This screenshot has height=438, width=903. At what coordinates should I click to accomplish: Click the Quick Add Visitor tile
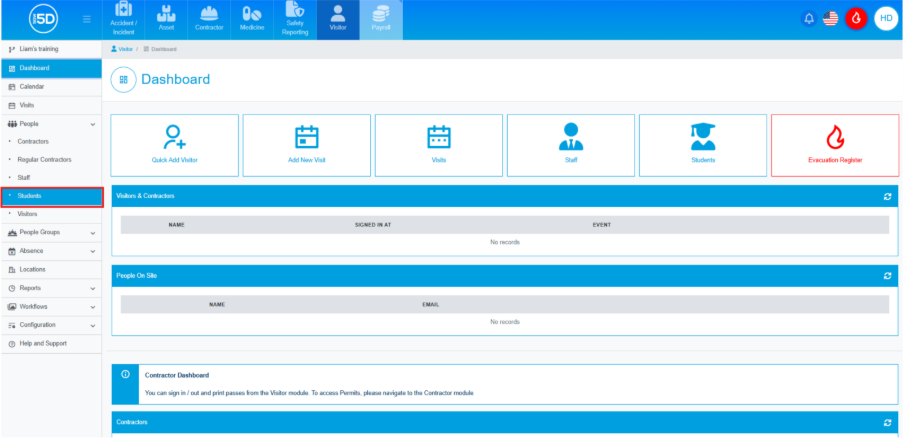175,145
